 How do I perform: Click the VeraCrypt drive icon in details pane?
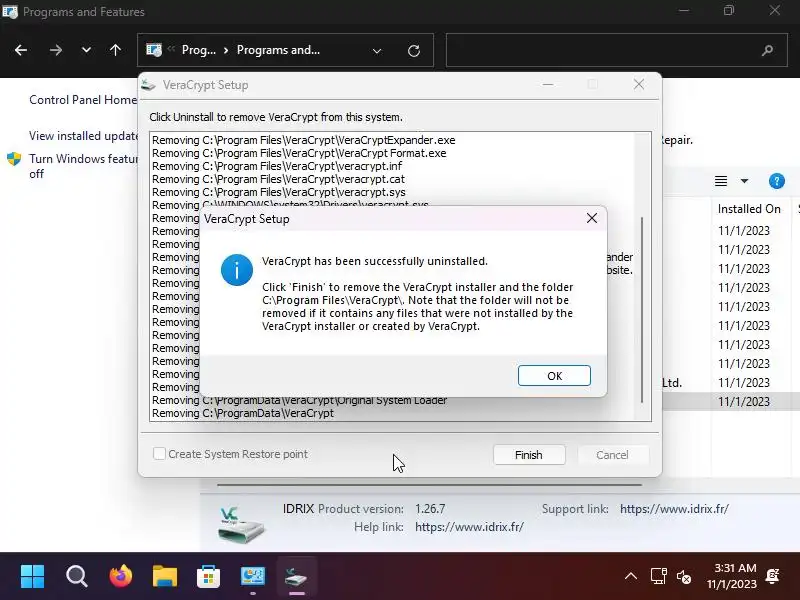241,526
